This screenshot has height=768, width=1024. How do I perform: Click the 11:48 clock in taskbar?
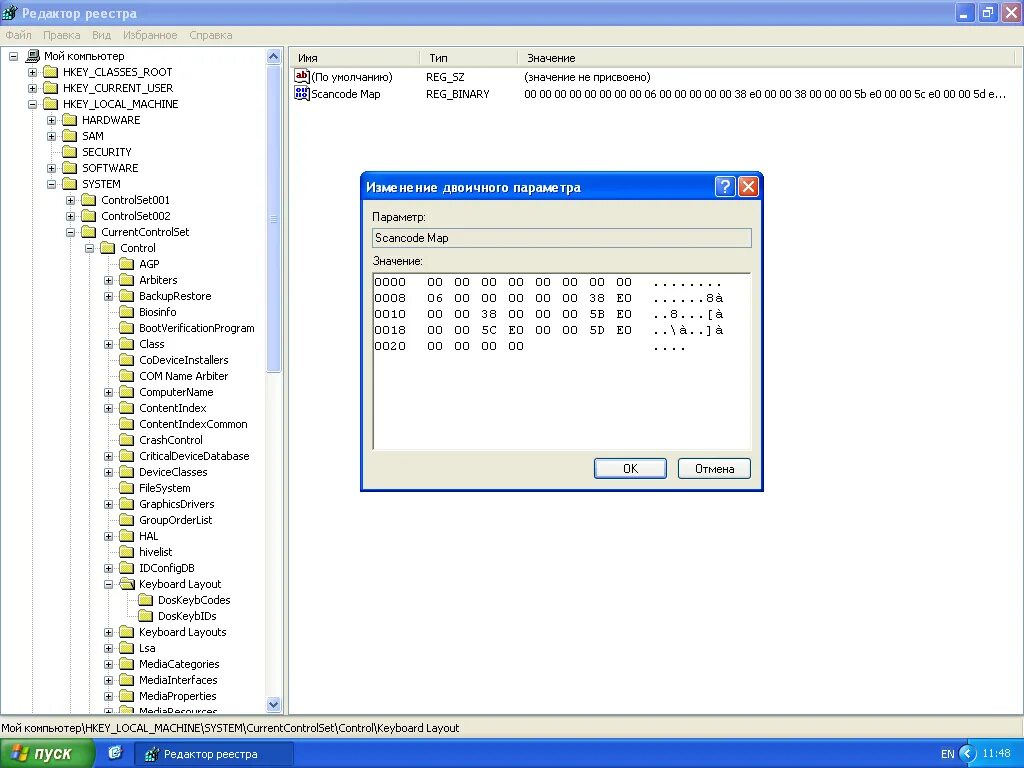coord(997,754)
